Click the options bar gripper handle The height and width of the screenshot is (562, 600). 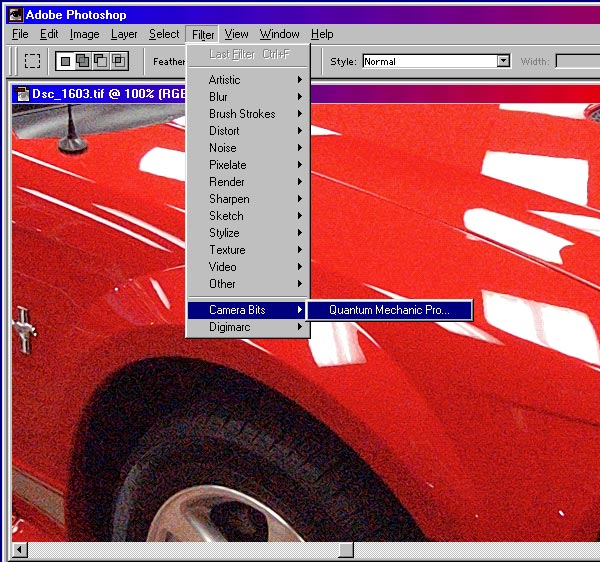14,61
